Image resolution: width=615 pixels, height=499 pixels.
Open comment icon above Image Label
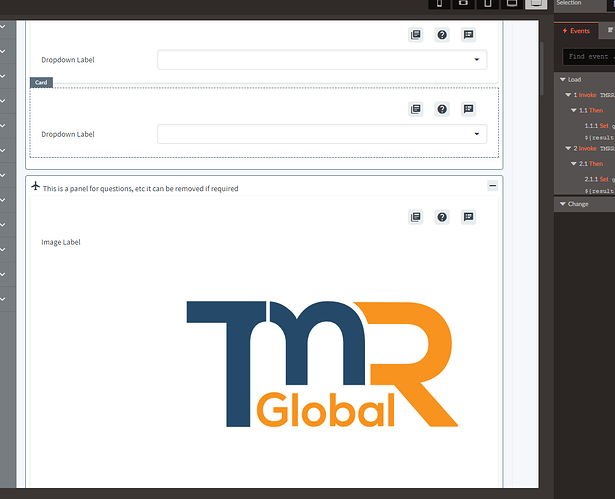[468, 217]
